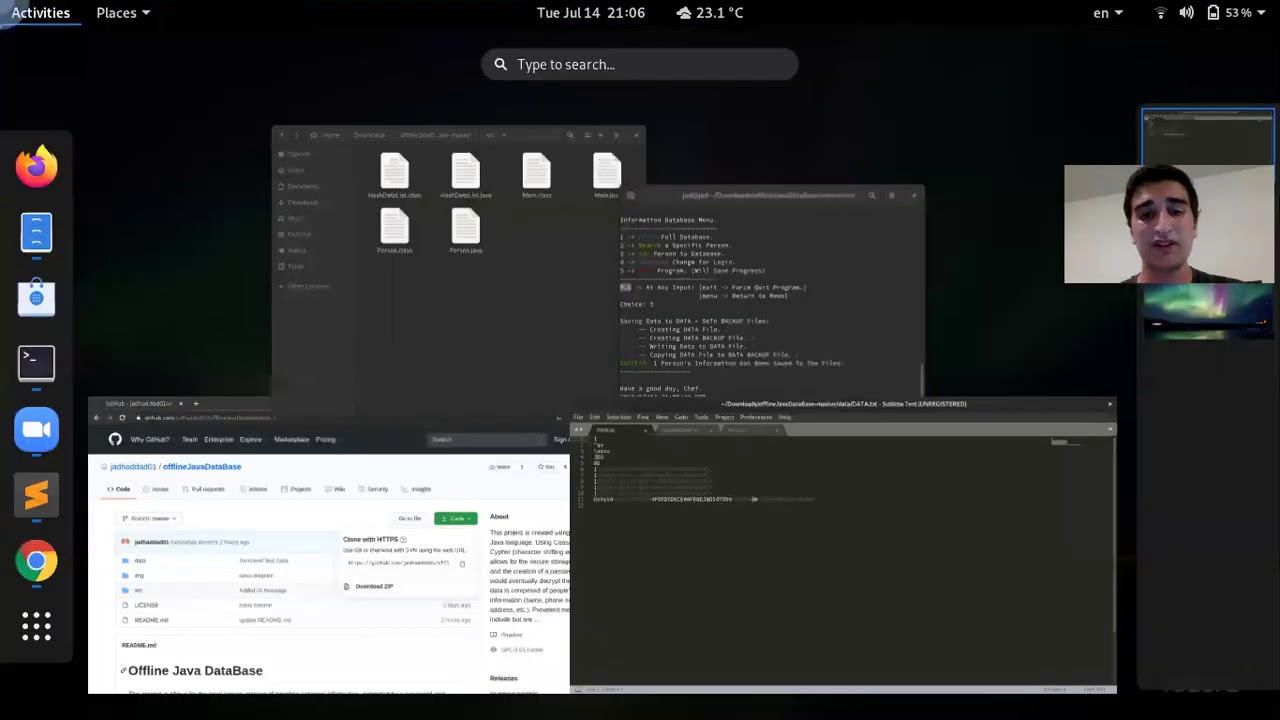Open the Branch: master dropdown
Screen dimensions: 1280x720
pyautogui.click(x=148, y=518)
